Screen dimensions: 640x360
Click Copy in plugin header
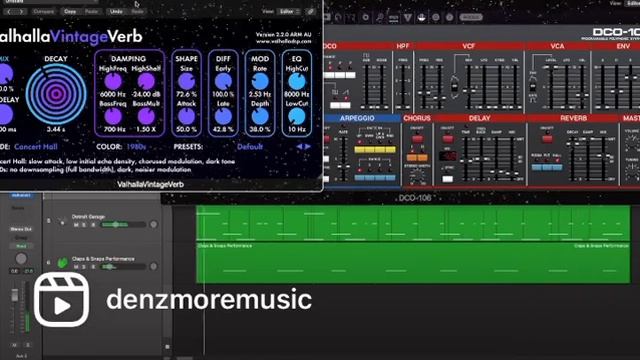click(x=70, y=11)
